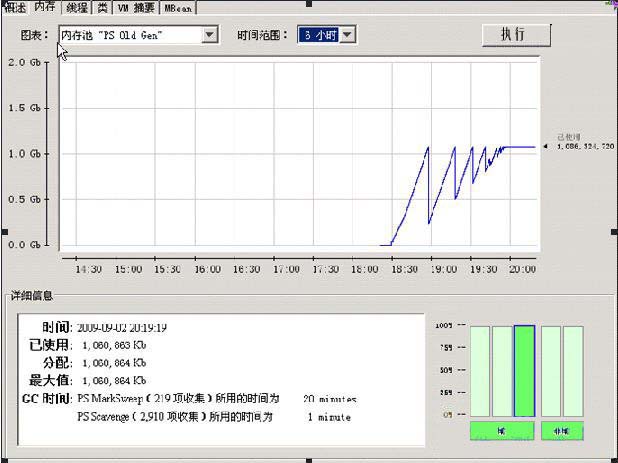The height and width of the screenshot is (463, 618).
Task: Click the 20 minutes GC duration text
Action: pyautogui.click(x=330, y=399)
